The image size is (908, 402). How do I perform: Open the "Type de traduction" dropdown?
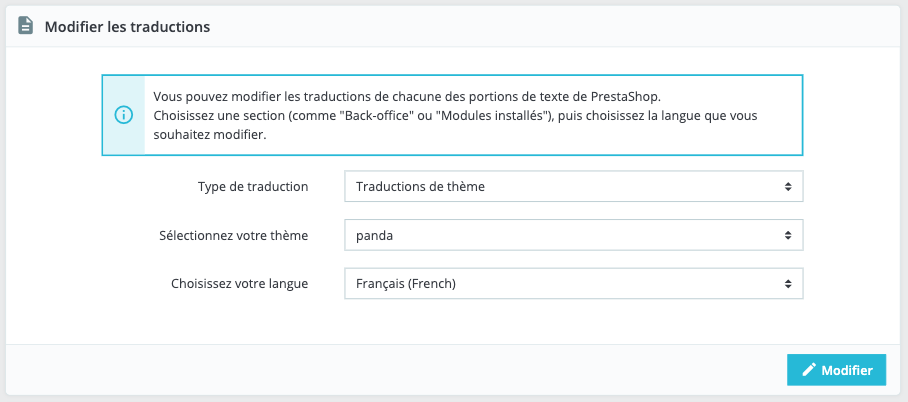click(572, 187)
